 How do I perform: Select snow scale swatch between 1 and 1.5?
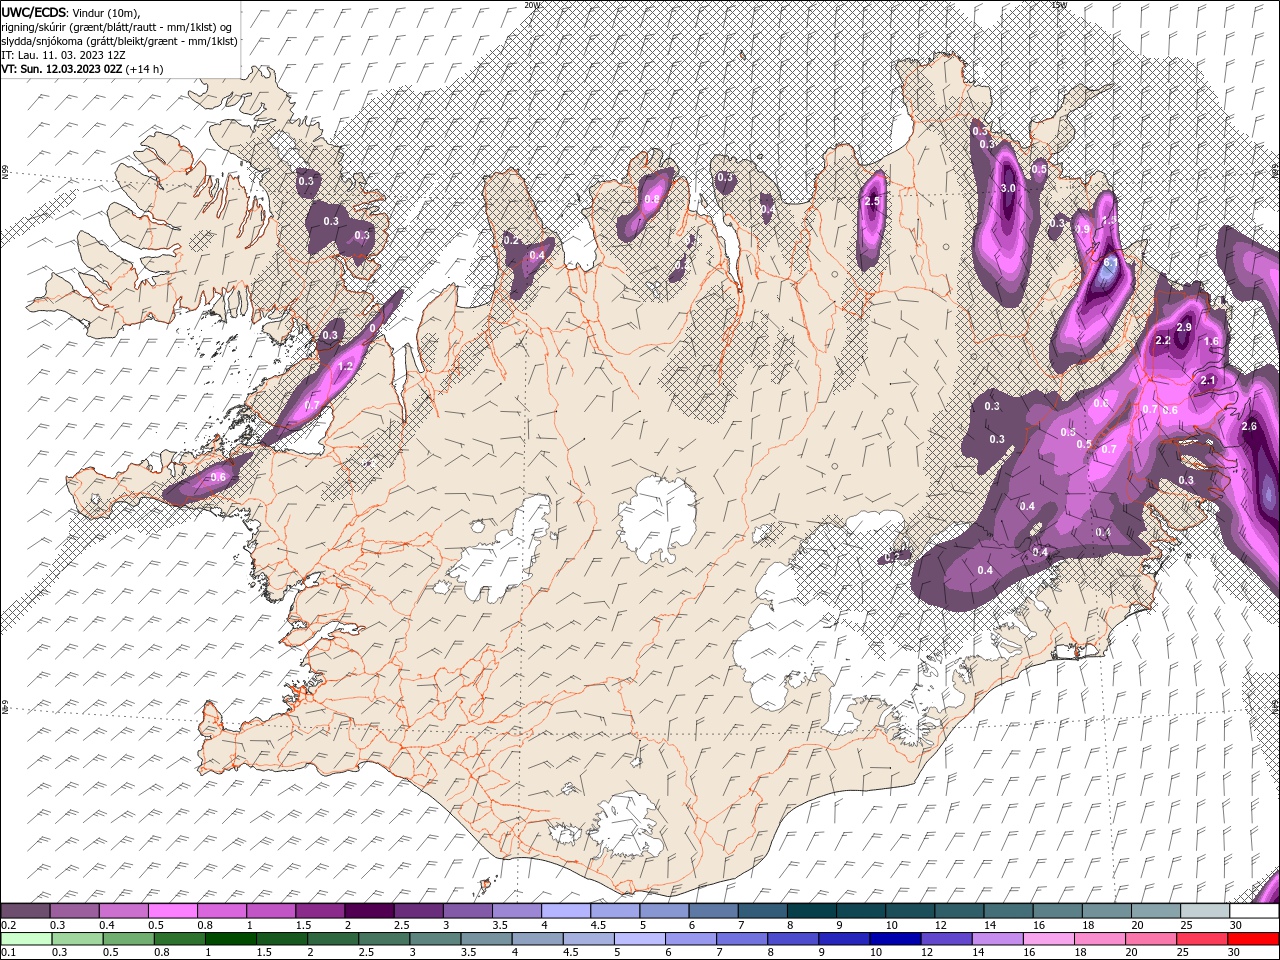click(271, 911)
